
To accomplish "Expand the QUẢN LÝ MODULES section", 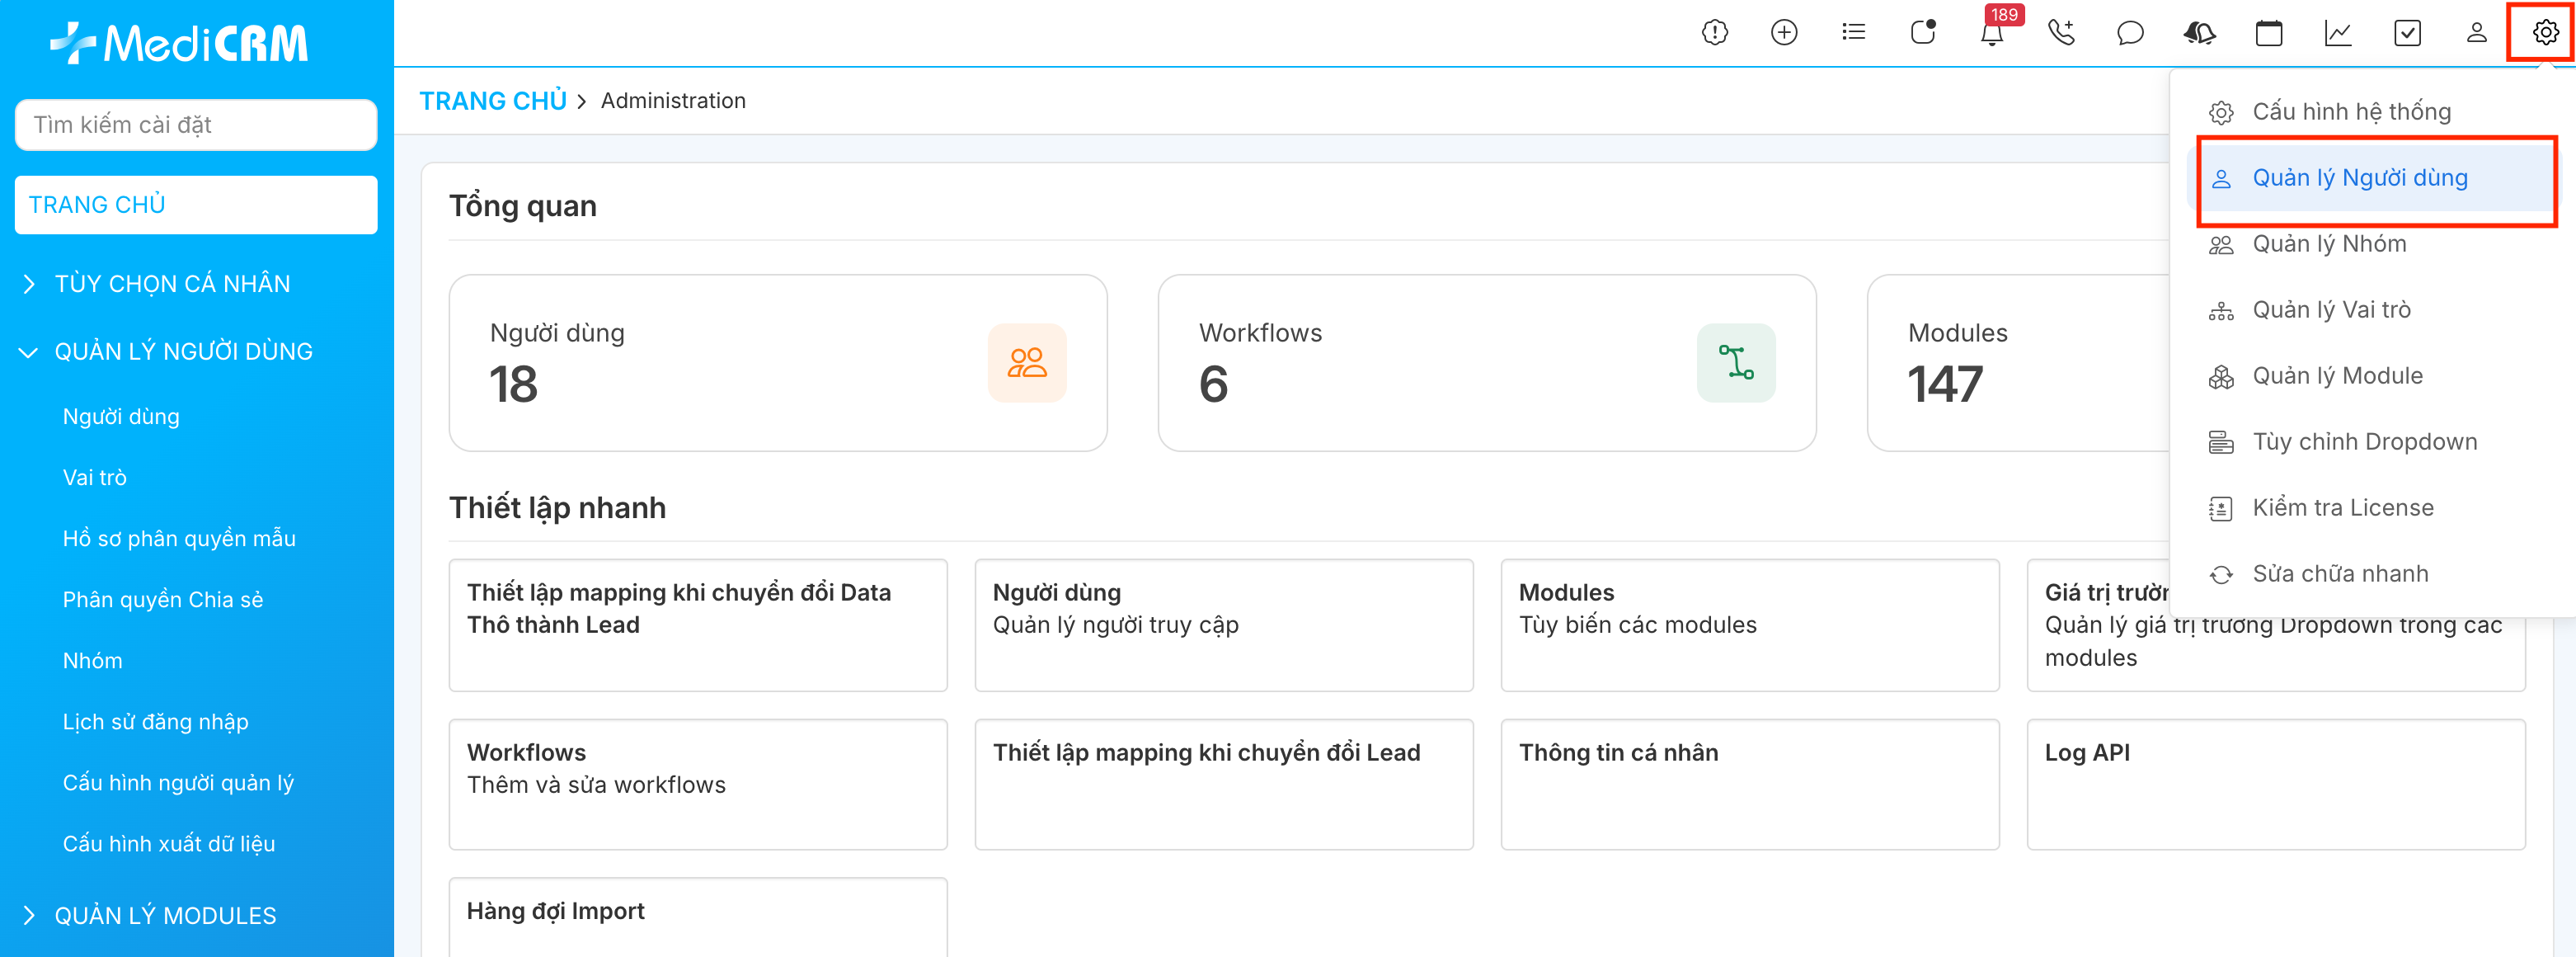I will [165, 916].
